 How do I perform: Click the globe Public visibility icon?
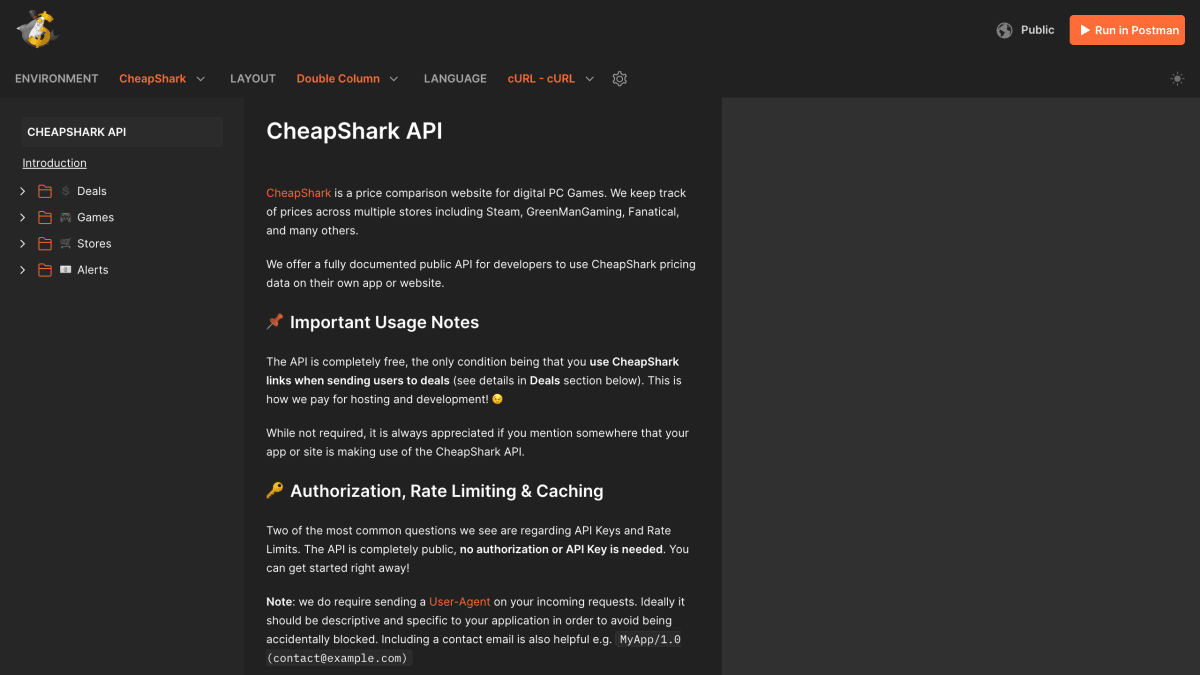(1004, 30)
